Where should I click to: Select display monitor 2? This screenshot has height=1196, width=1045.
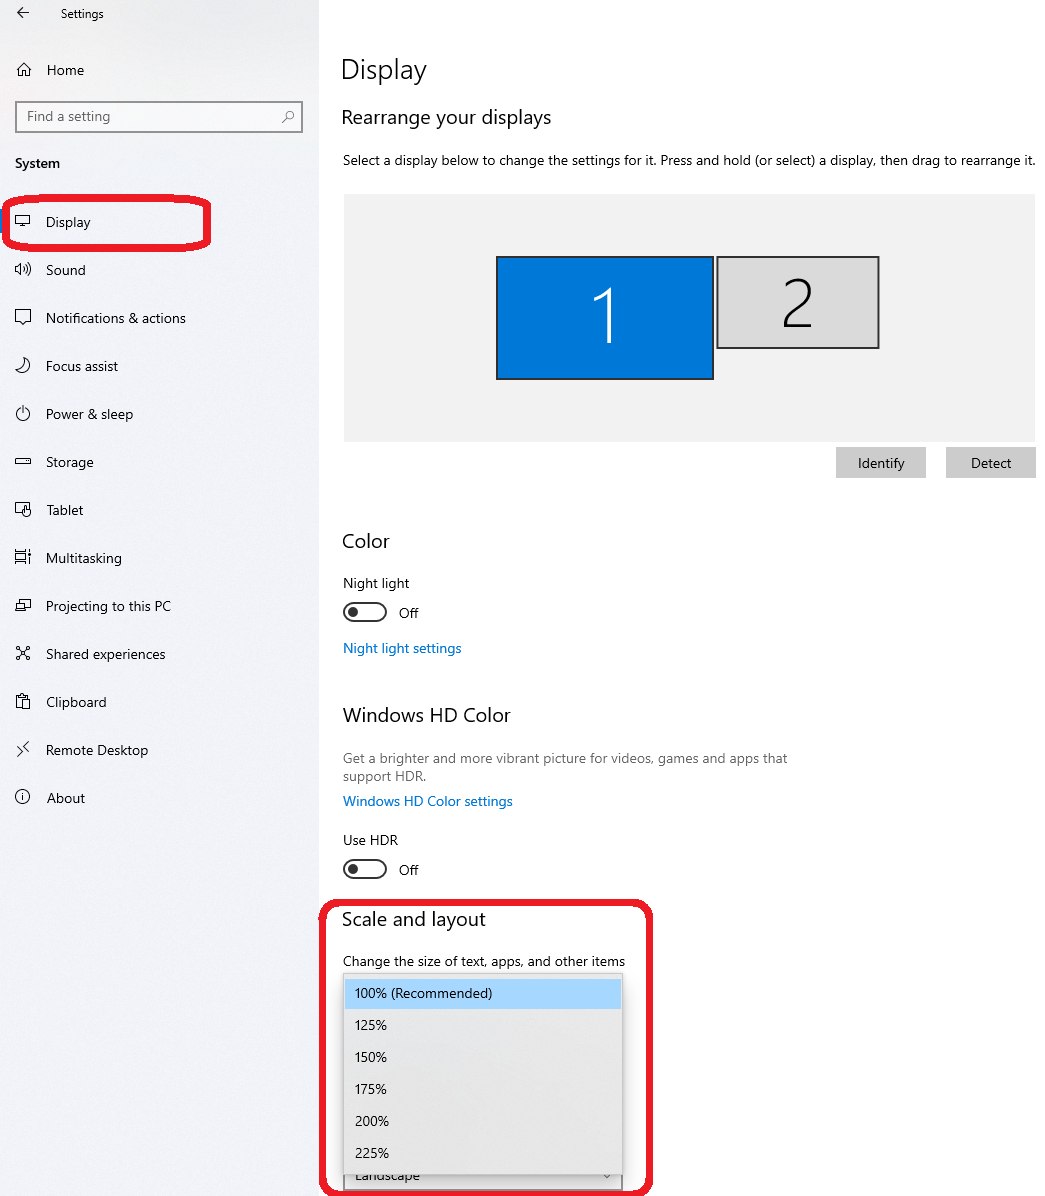pos(798,303)
